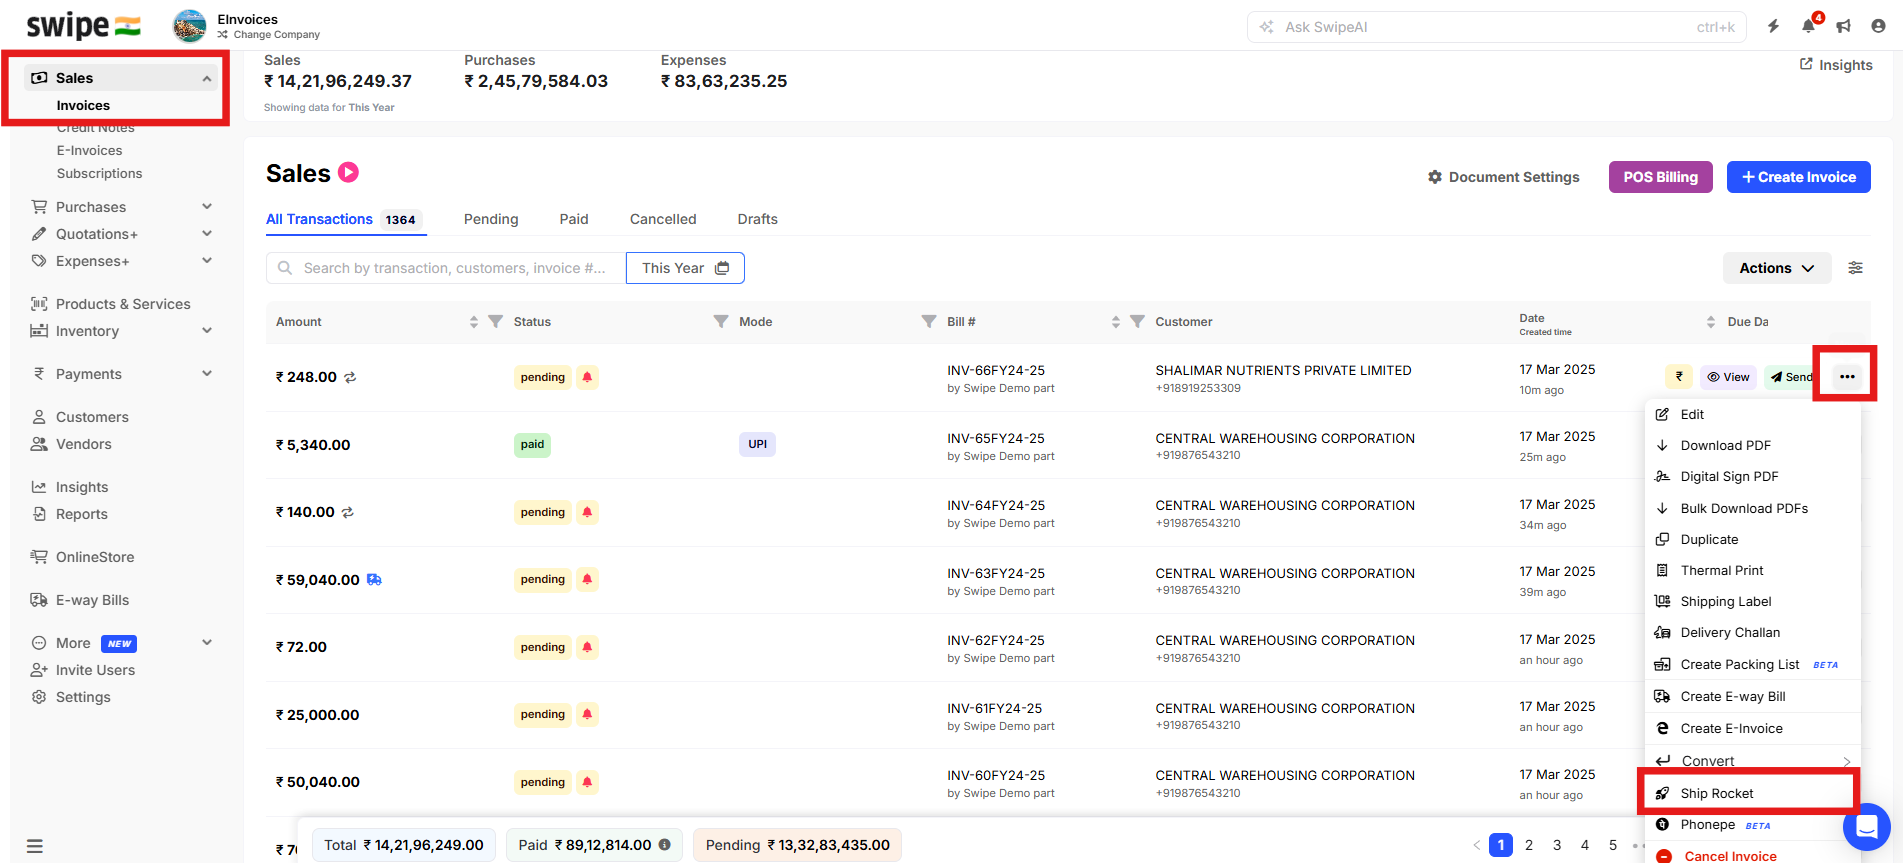Click Edit in the context menu
The height and width of the screenshot is (863, 1903).
click(x=1752, y=414)
